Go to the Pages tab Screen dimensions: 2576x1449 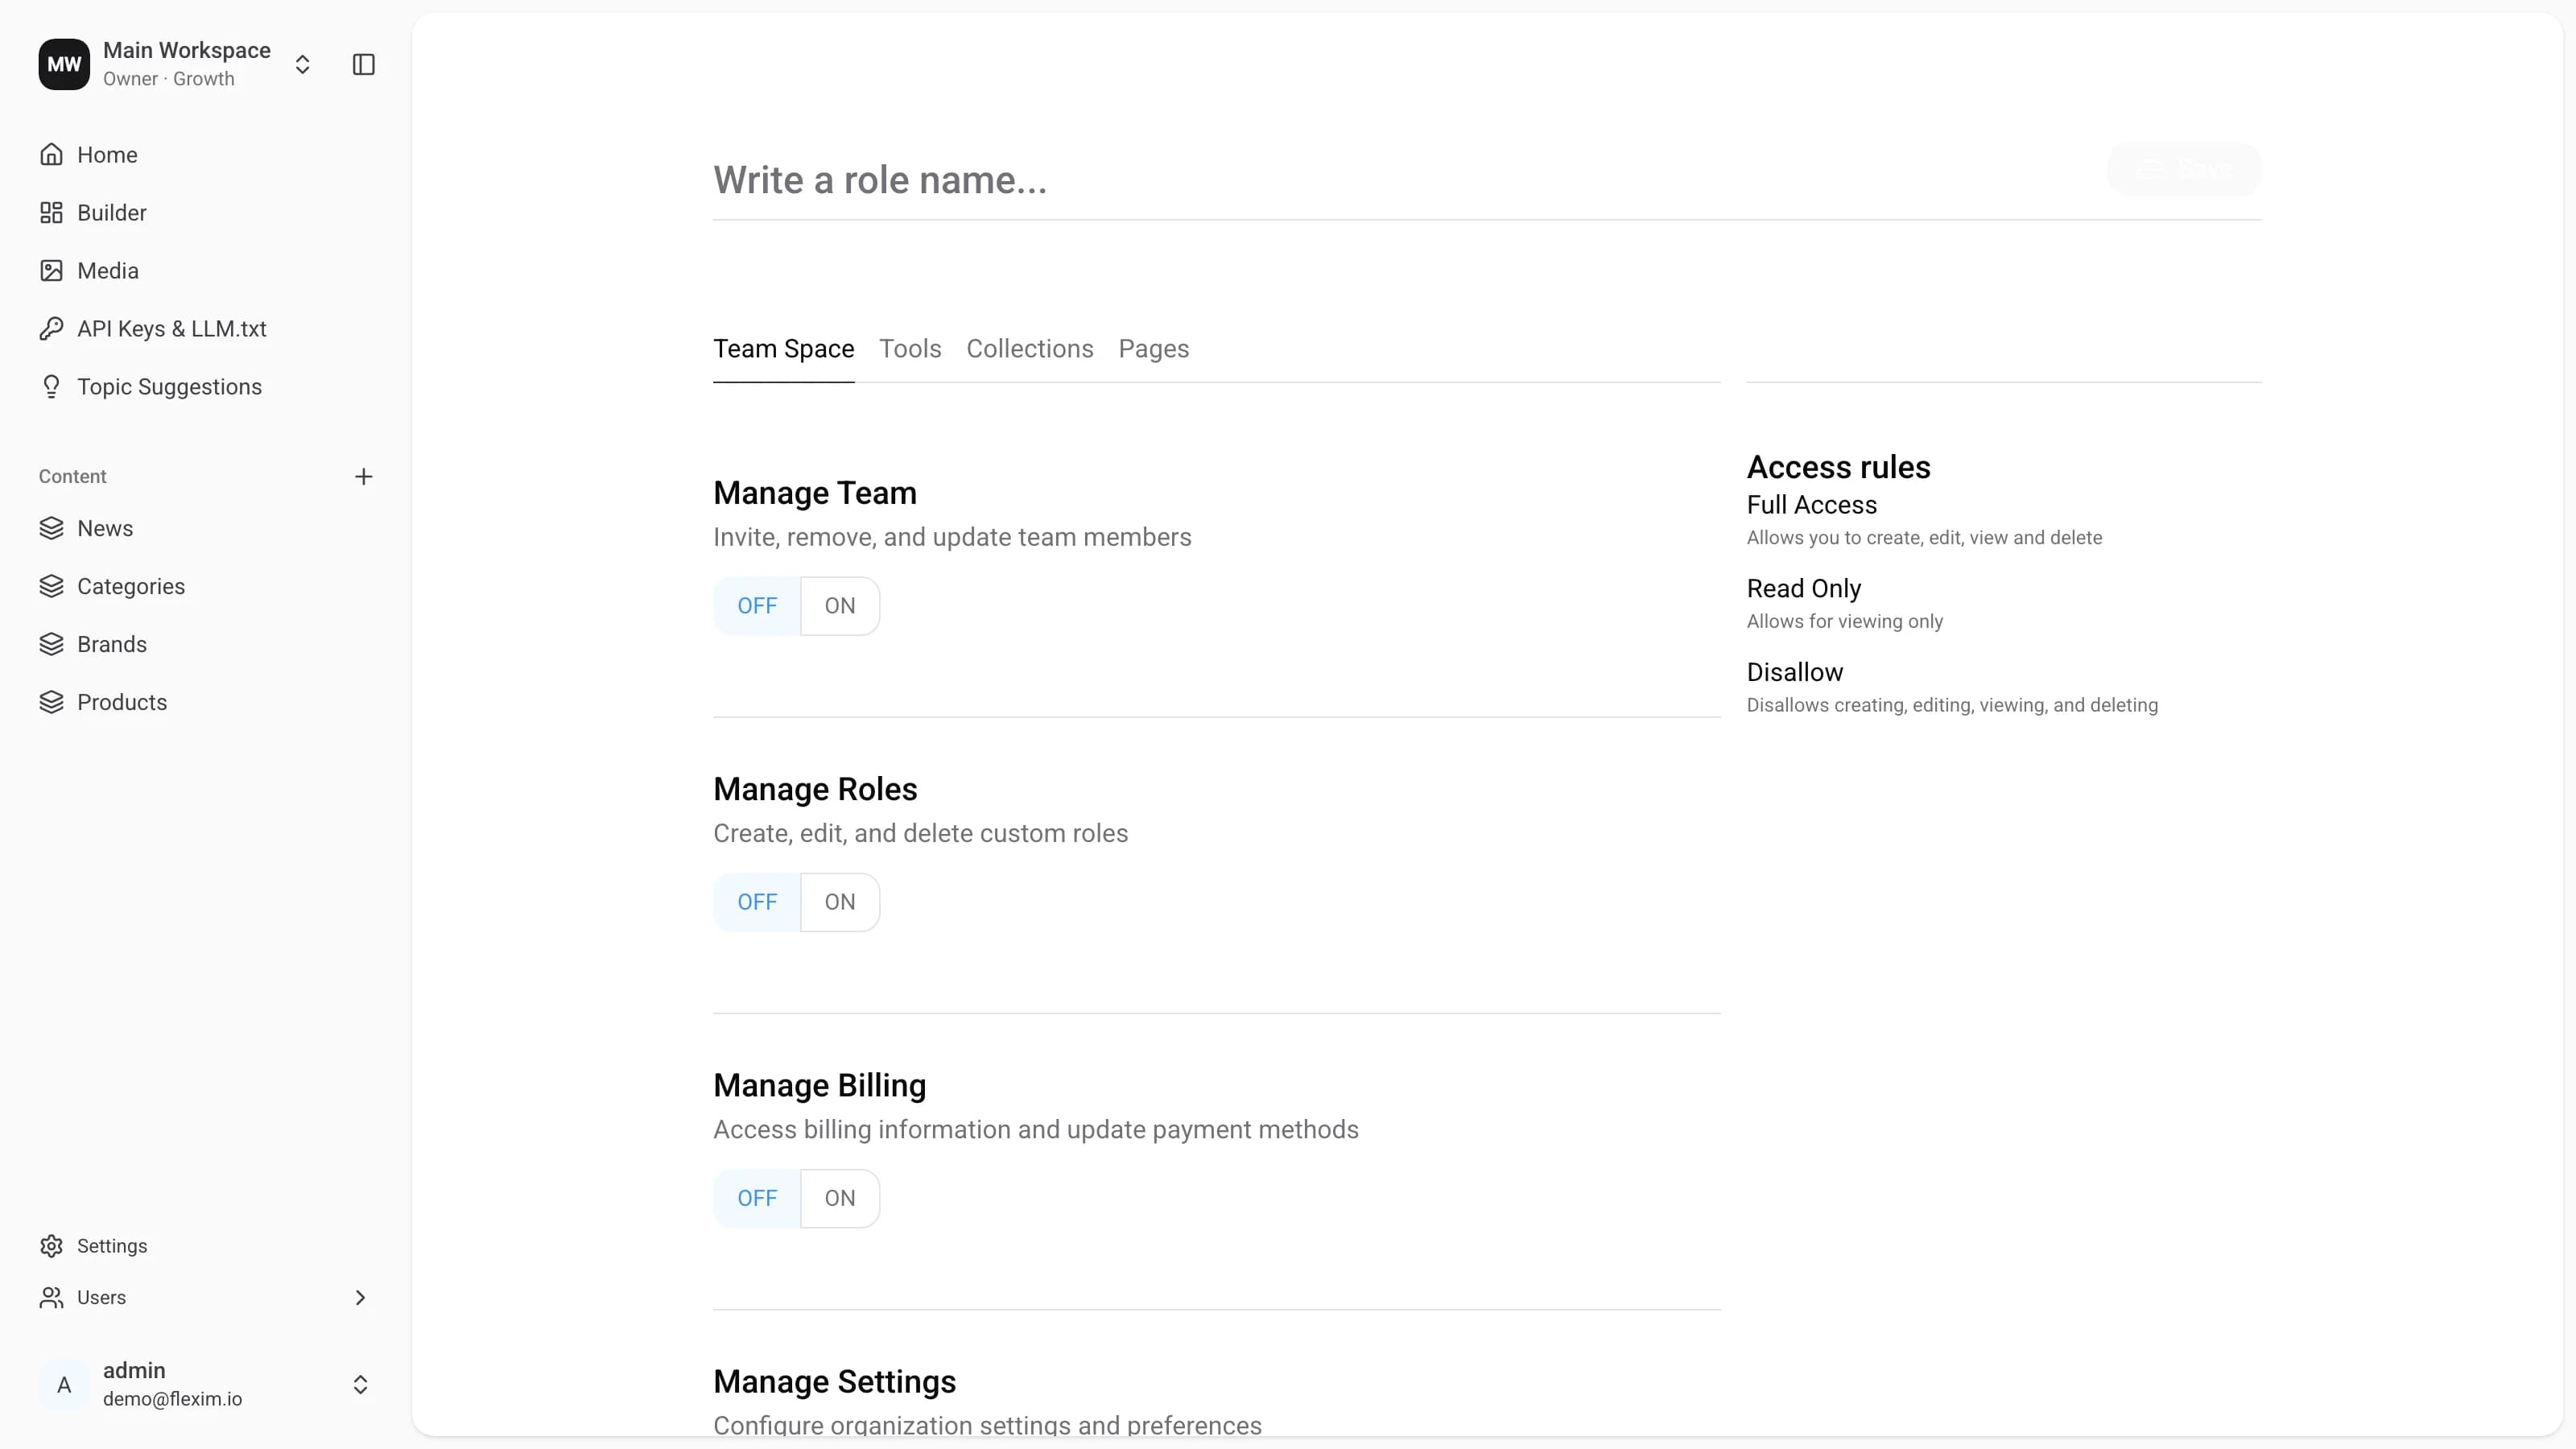(x=1154, y=349)
